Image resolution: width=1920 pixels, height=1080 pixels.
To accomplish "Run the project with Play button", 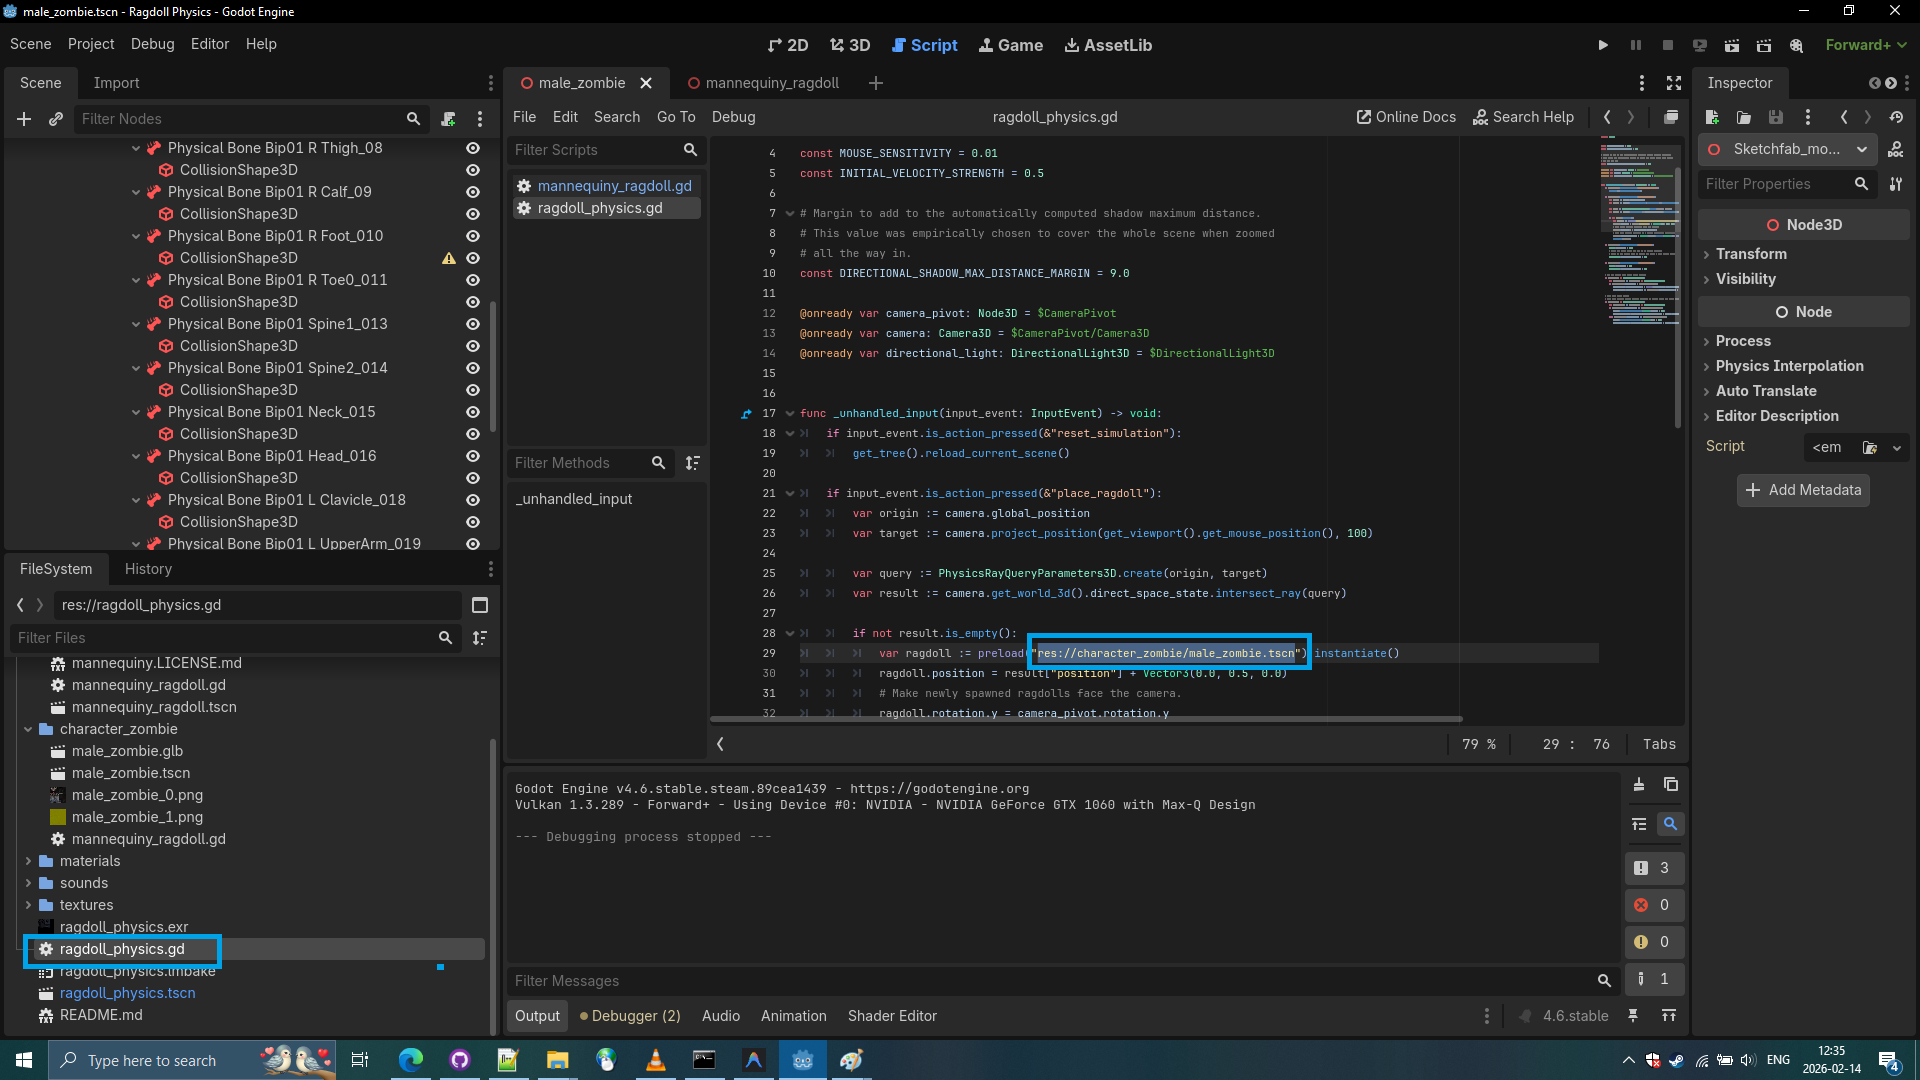I will (x=1603, y=45).
